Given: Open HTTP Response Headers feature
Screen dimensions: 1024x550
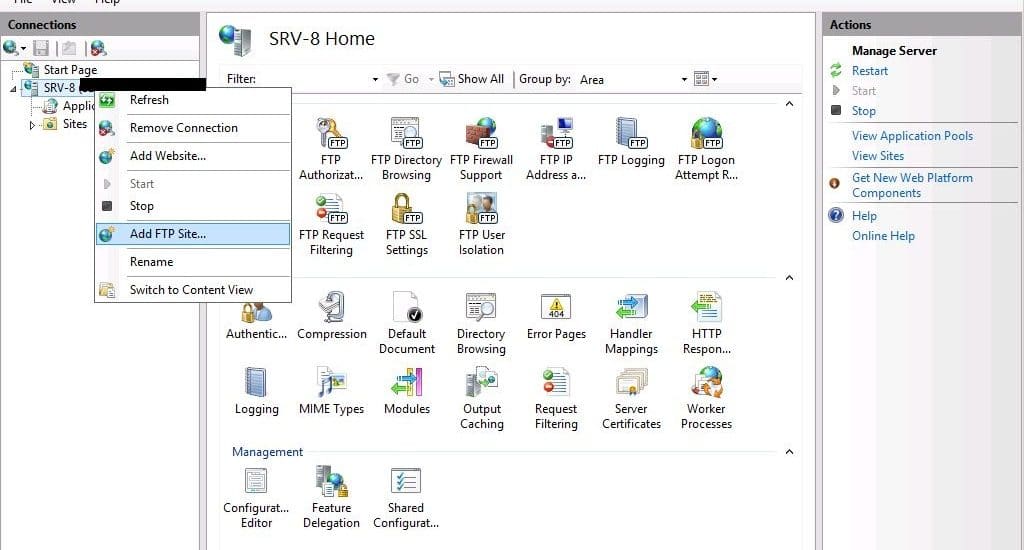Looking at the screenshot, I should 706,323.
